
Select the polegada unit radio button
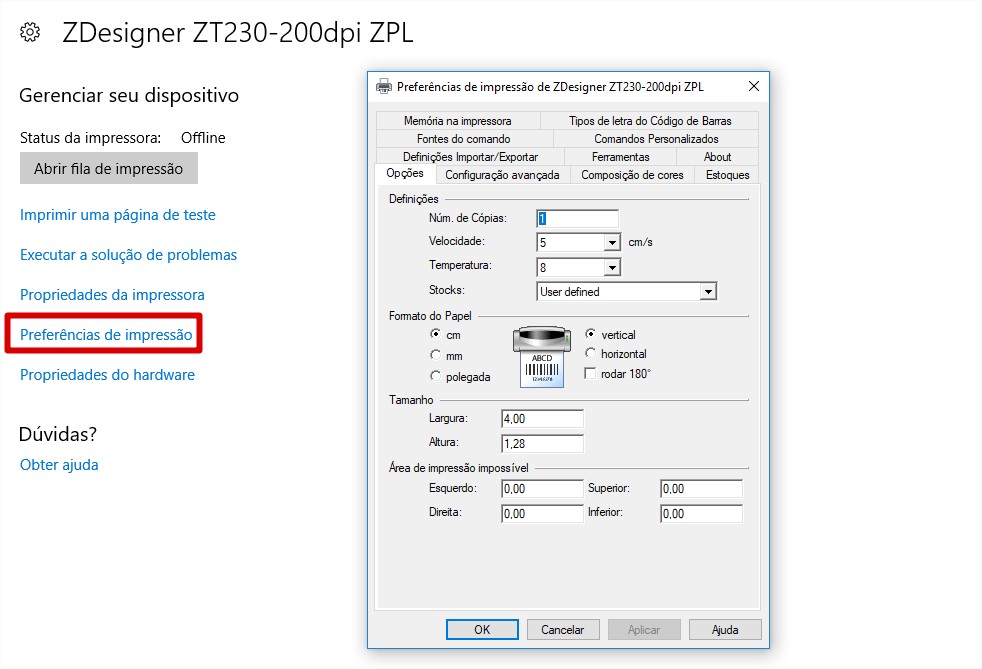pyautogui.click(x=435, y=376)
